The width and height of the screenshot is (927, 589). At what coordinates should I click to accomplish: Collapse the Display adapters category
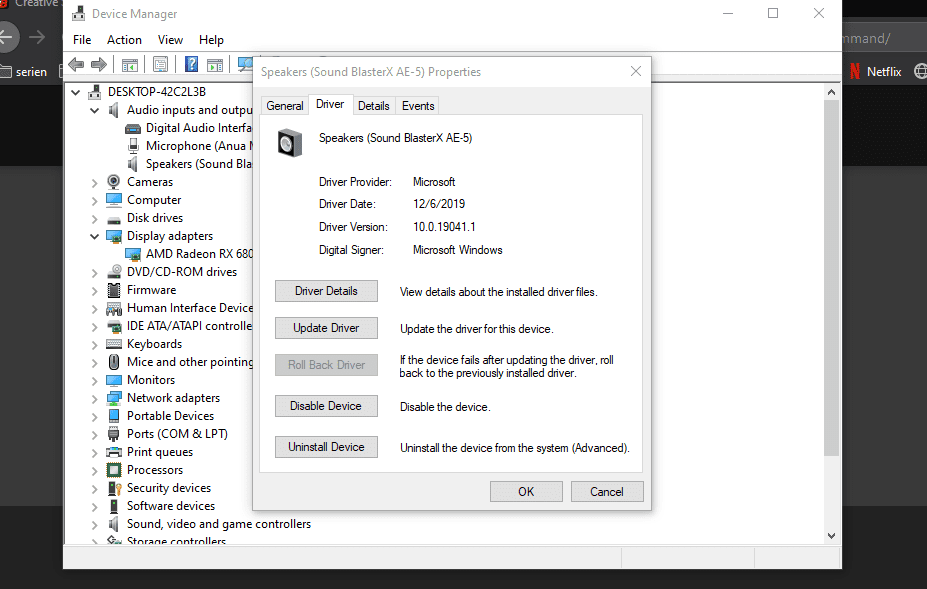[x=94, y=237]
